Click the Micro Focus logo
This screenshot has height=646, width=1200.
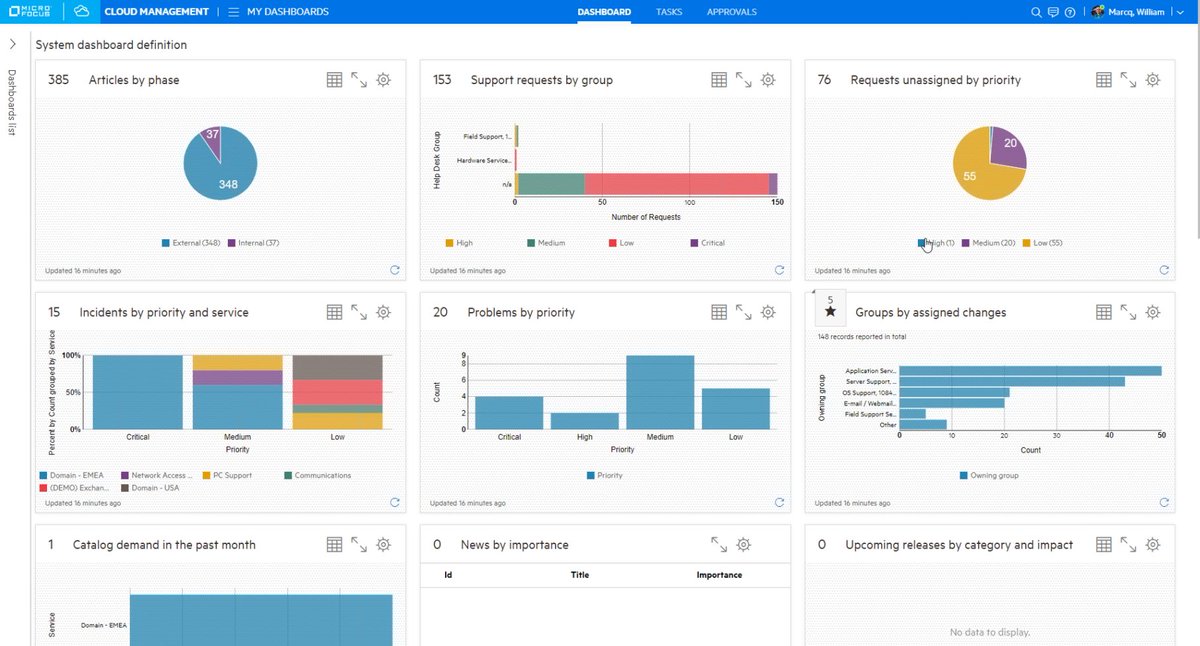pyautogui.click(x=31, y=12)
